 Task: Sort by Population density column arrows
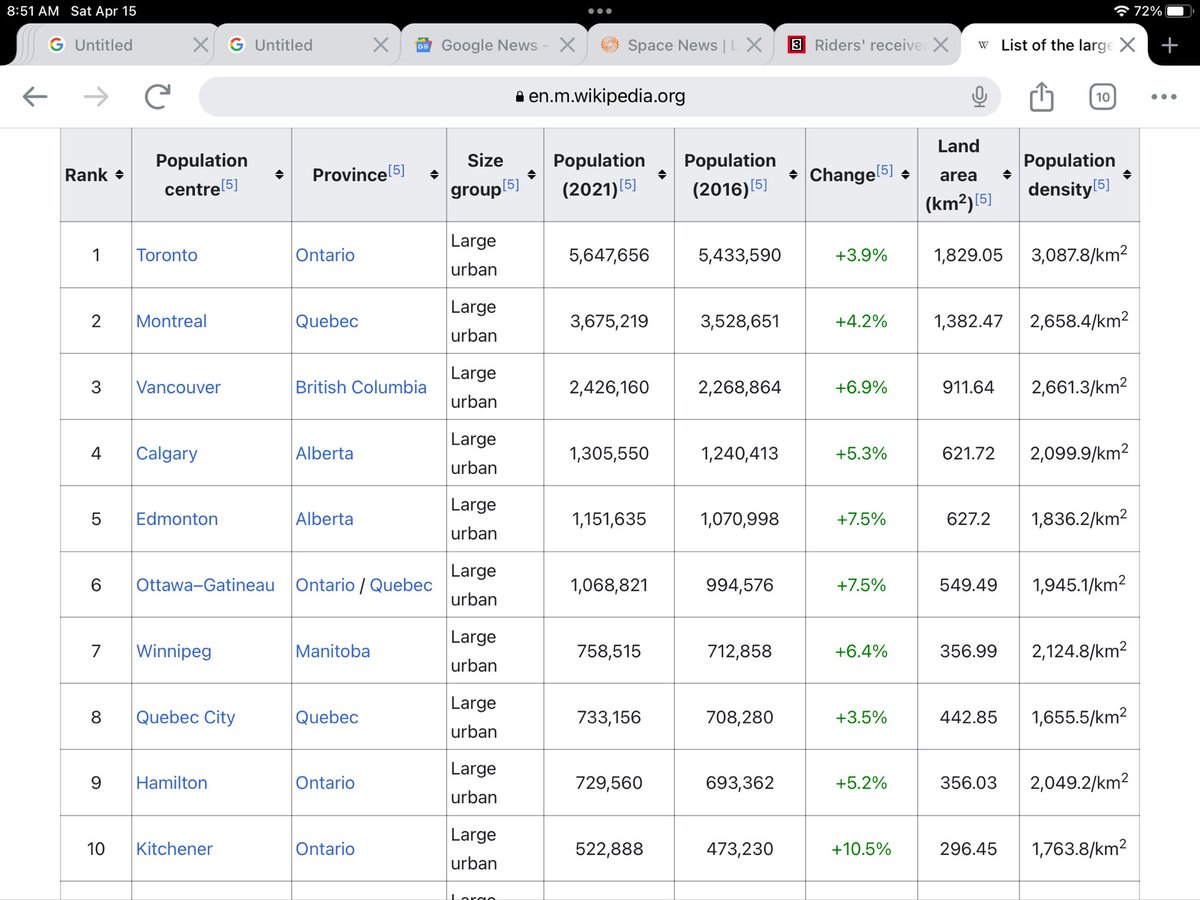click(1127, 175)
